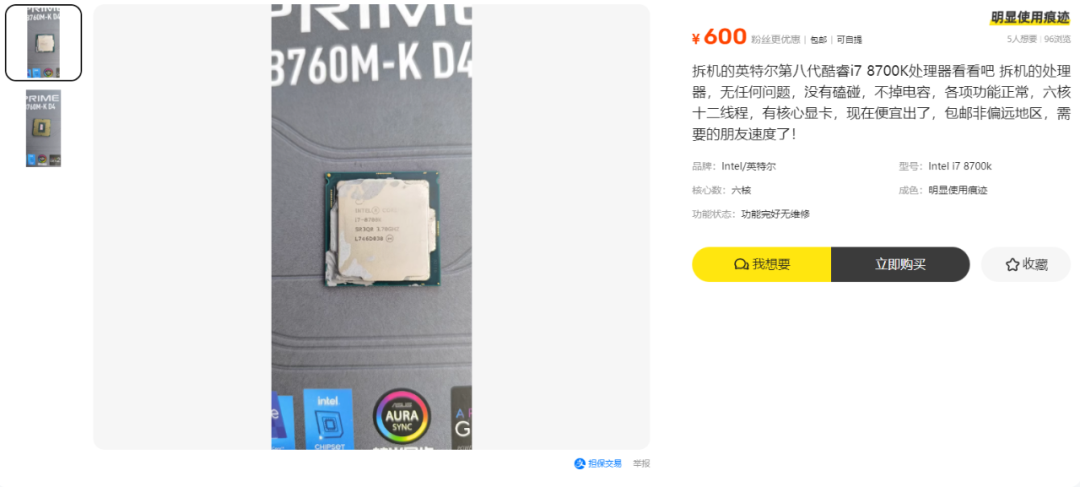Click the 担保交易 shield icon
The image size is (1080, 487).
(579, 464)
